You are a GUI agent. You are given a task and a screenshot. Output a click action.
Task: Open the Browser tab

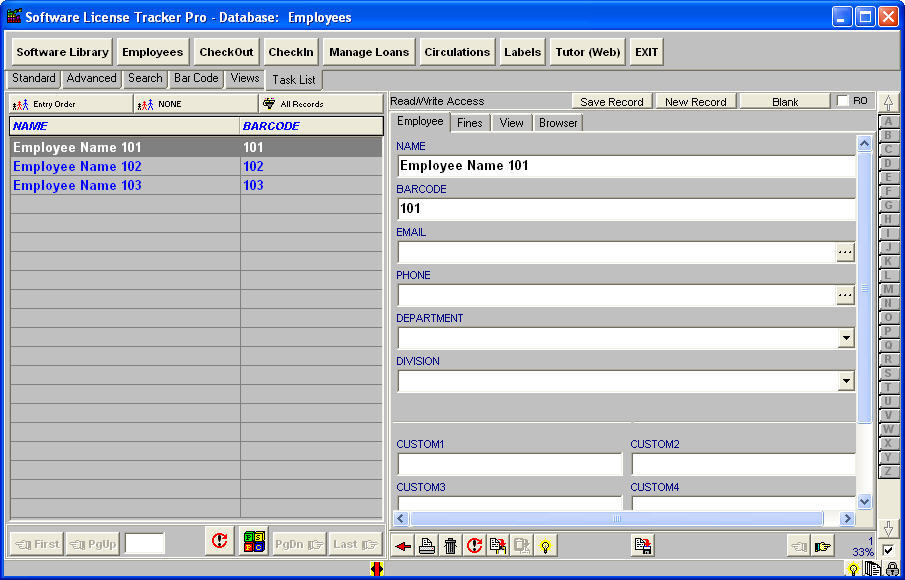pos(558,123)
